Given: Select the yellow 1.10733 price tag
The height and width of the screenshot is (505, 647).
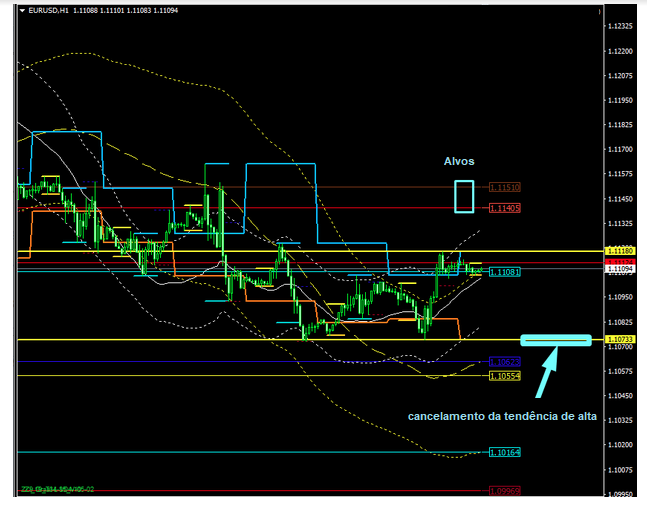Looking at the screenshot, I should click(x=620, y=341).
